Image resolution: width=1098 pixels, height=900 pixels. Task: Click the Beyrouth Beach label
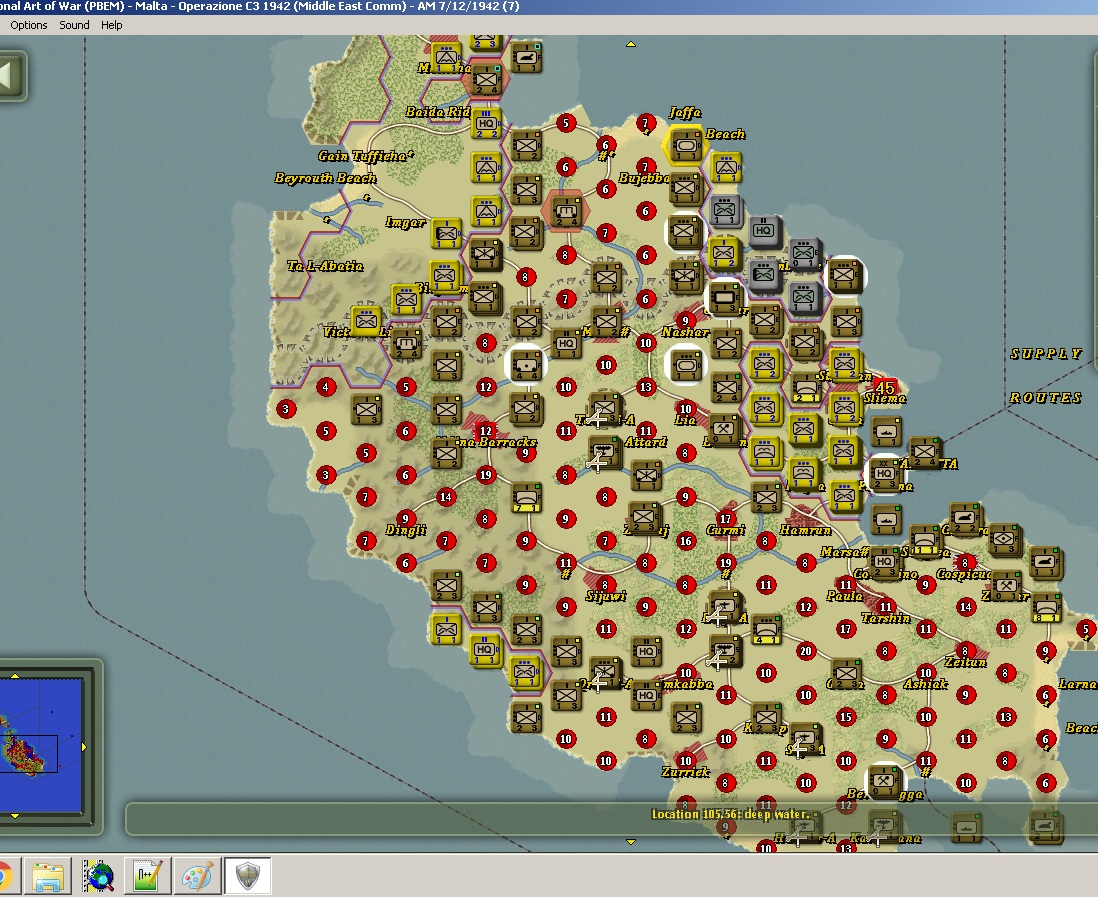pos(326,179)
